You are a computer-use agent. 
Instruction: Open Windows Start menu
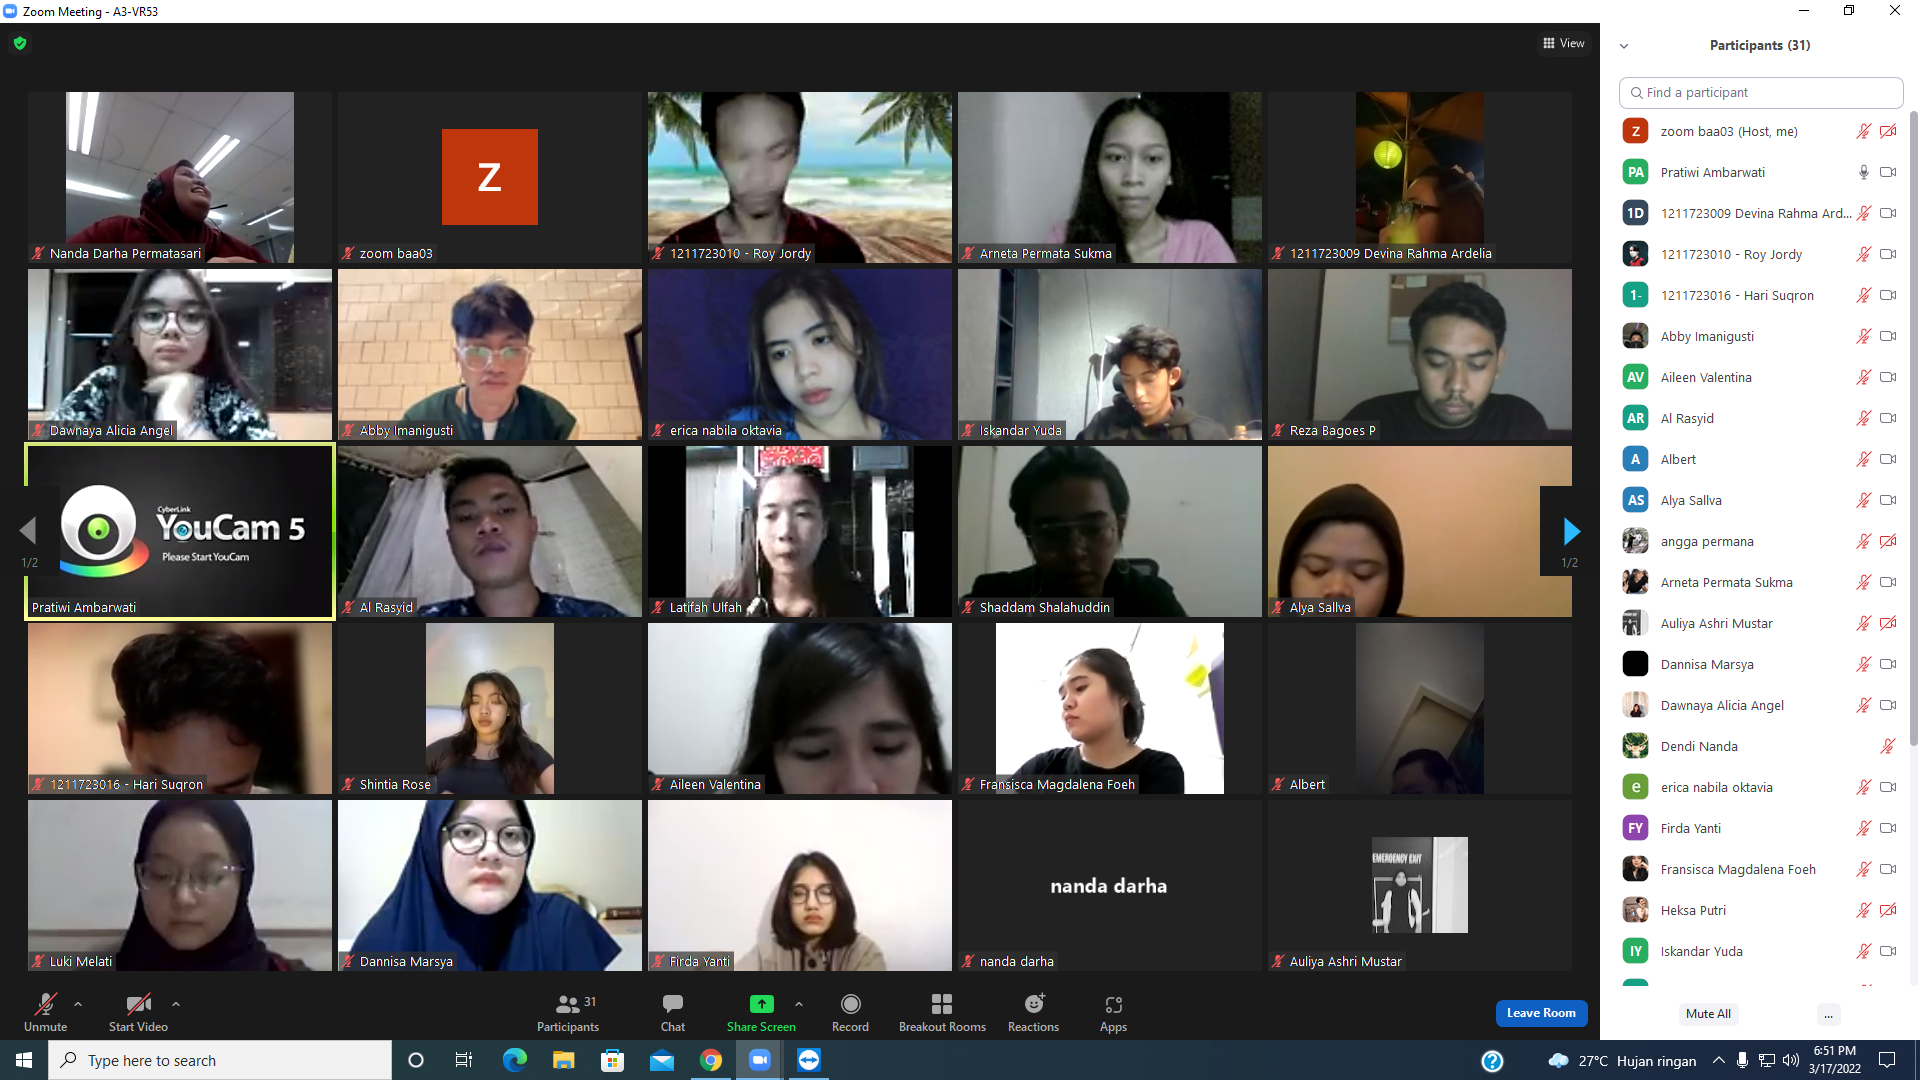pyautogui.click(x=24, y=1060)
